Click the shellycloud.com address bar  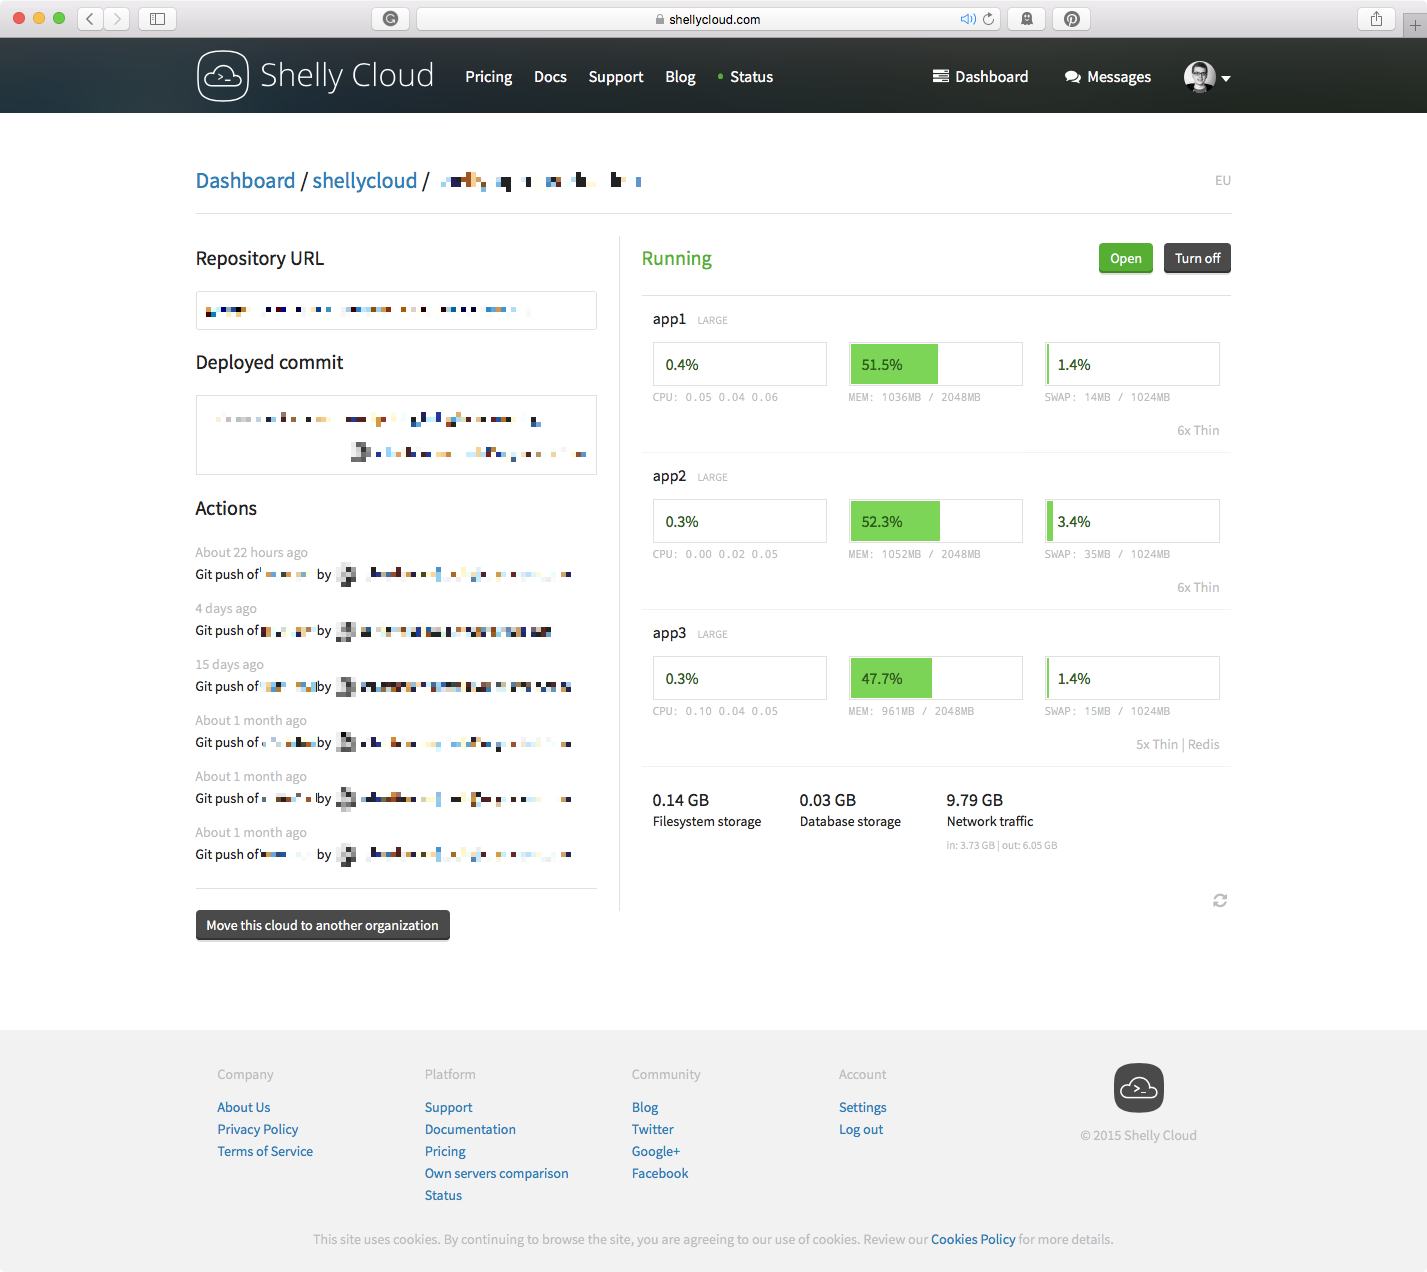708,19
